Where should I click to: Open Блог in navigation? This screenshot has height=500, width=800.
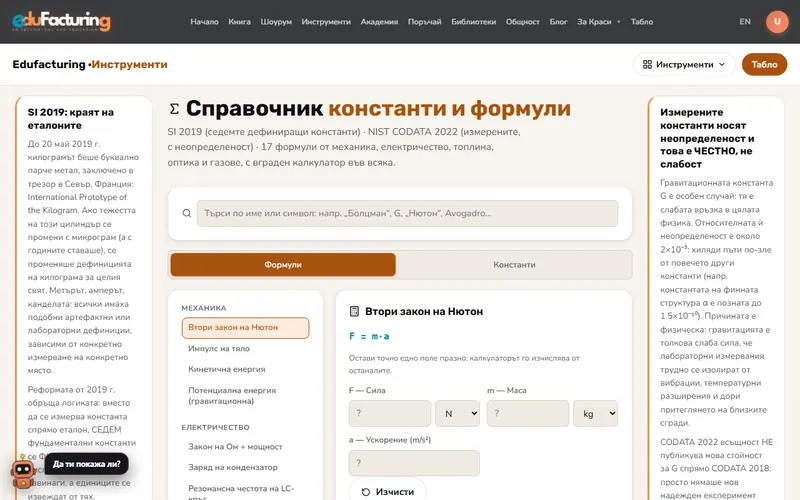click(x=558, y=21)
